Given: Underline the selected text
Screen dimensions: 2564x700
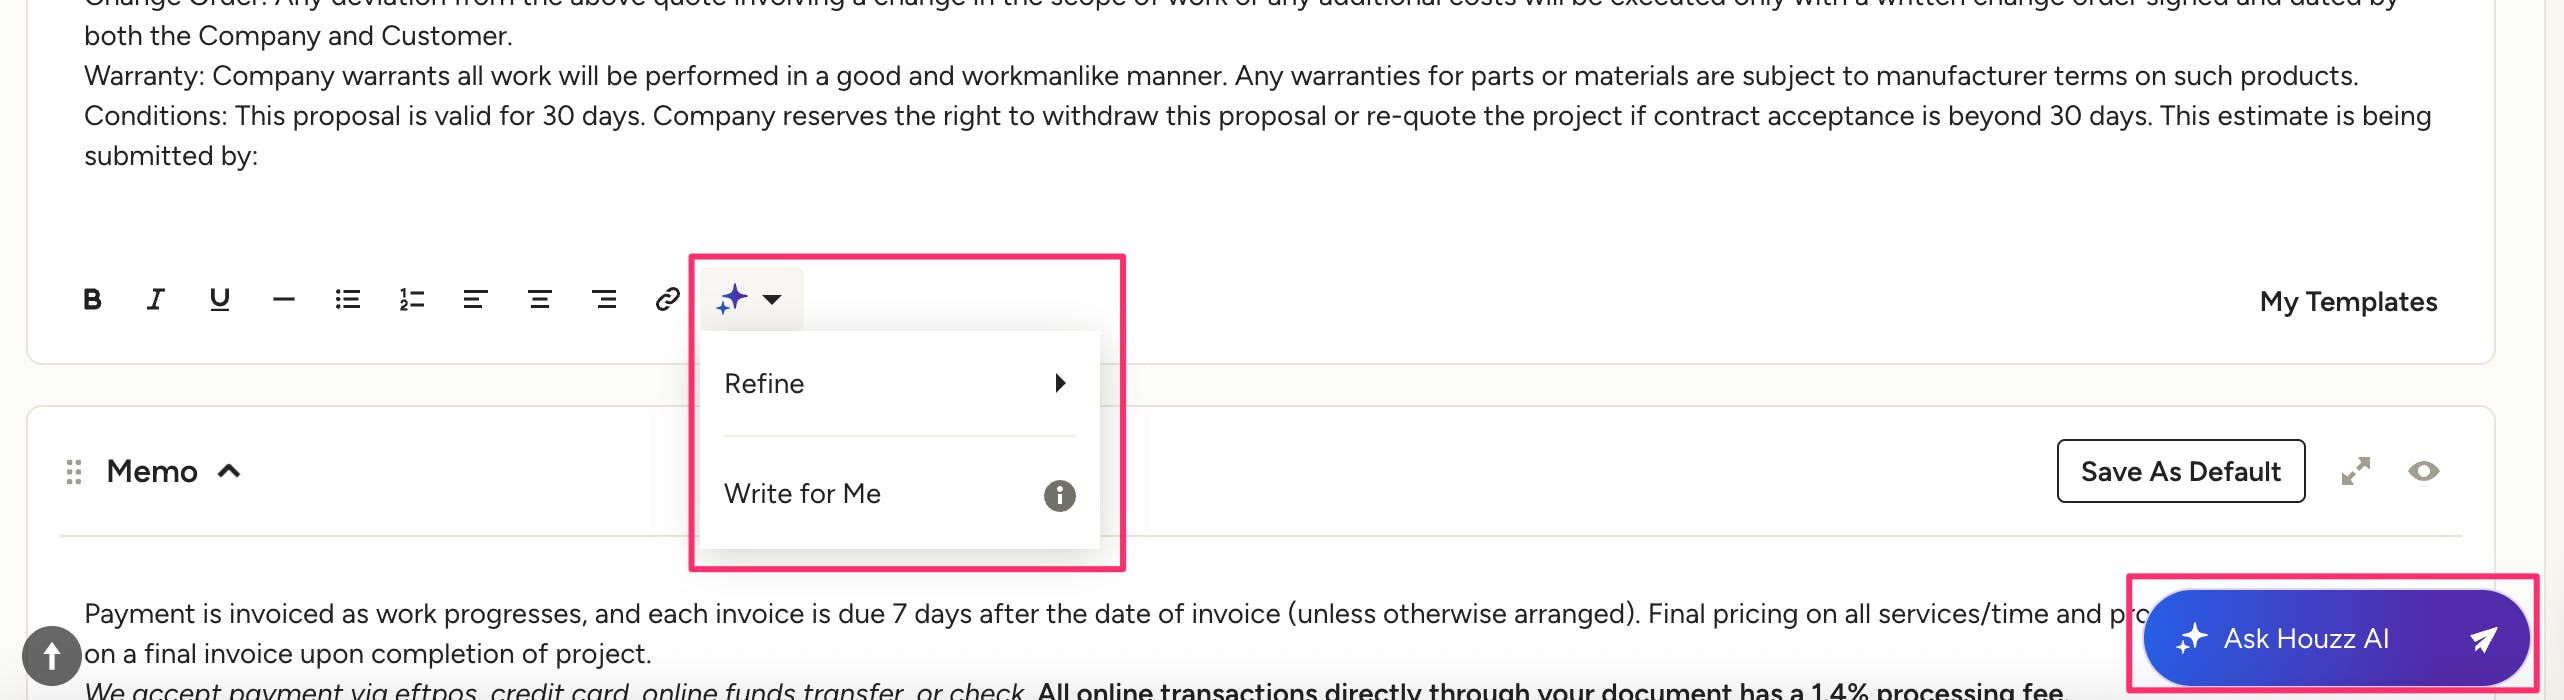Looking at the screenshot, I should click(x=220, y=299).
